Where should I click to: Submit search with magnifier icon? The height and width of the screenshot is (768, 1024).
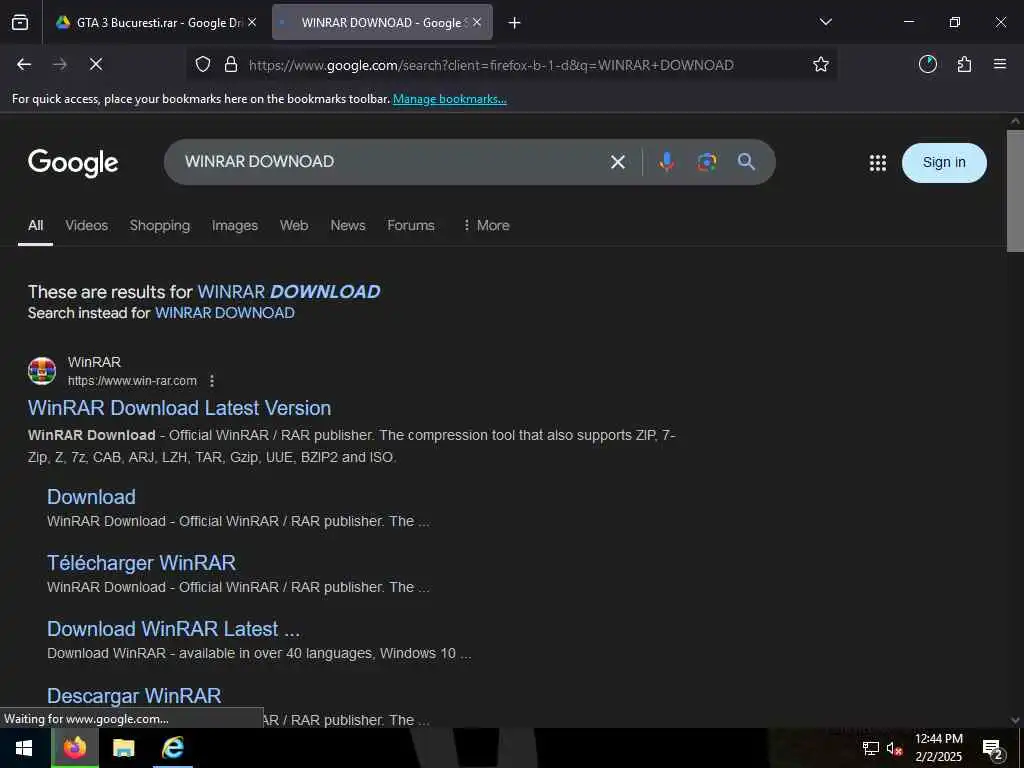746,162
